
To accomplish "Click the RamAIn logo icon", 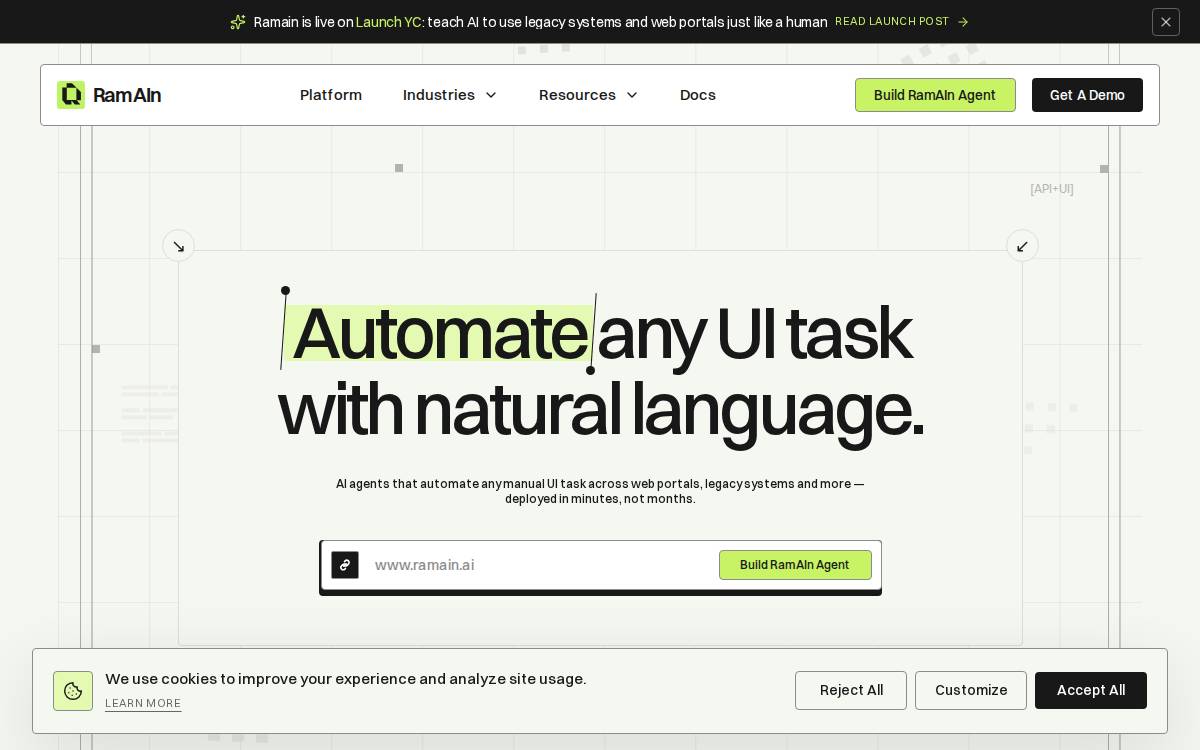I will click(71, 95).
